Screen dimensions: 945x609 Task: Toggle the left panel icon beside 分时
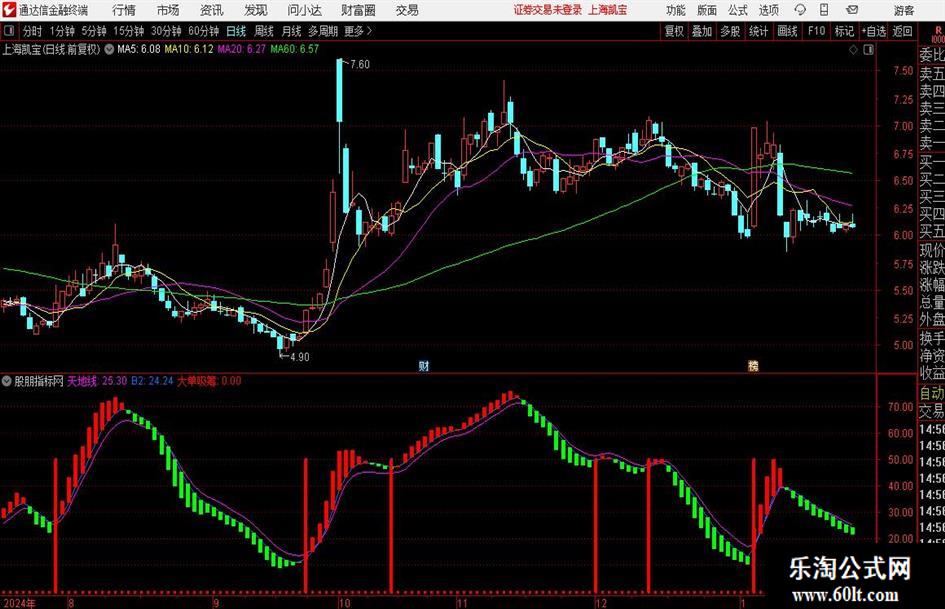8,31
